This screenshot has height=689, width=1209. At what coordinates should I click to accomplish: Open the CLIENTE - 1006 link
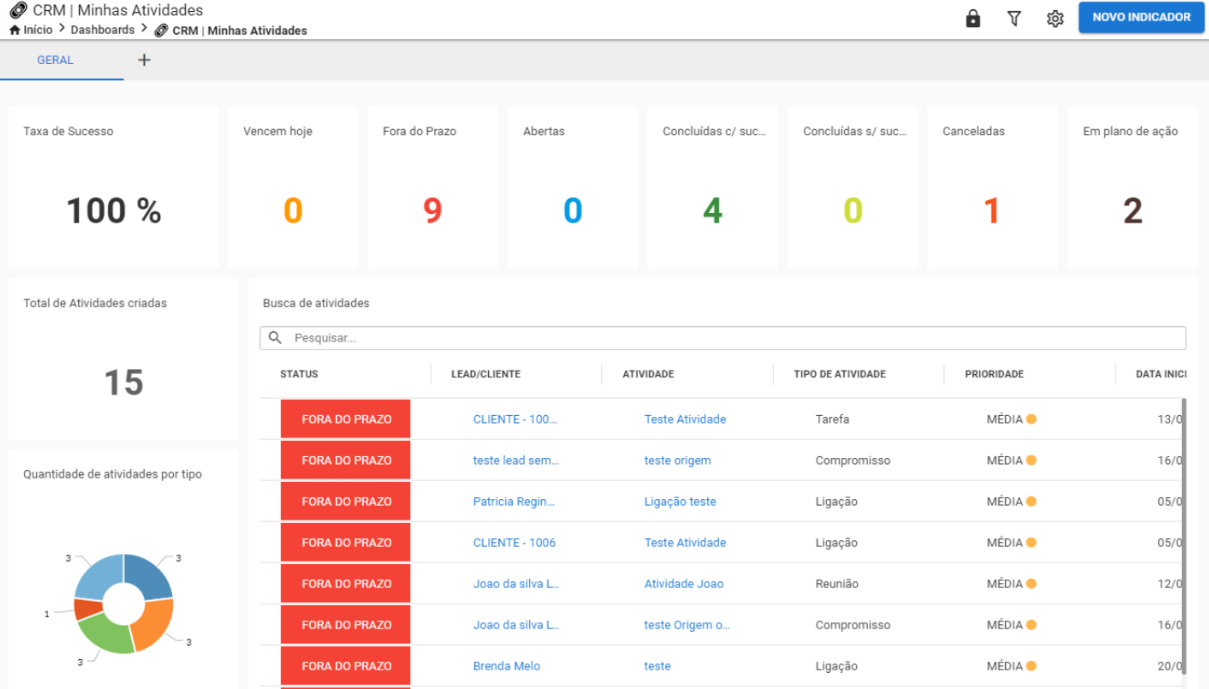coord(514,542)
